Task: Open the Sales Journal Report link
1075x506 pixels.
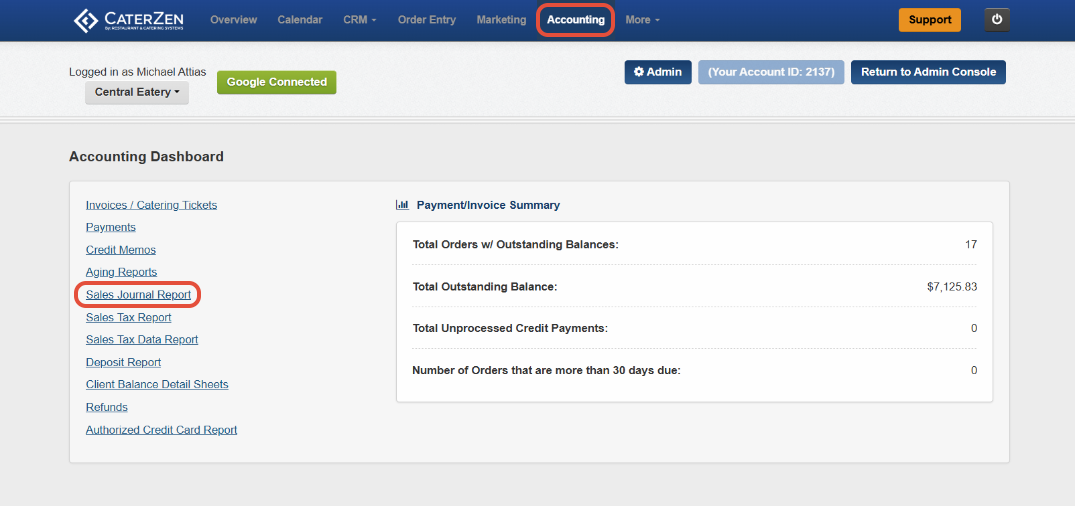Action: pyautogui.click(x=138, y=295)
